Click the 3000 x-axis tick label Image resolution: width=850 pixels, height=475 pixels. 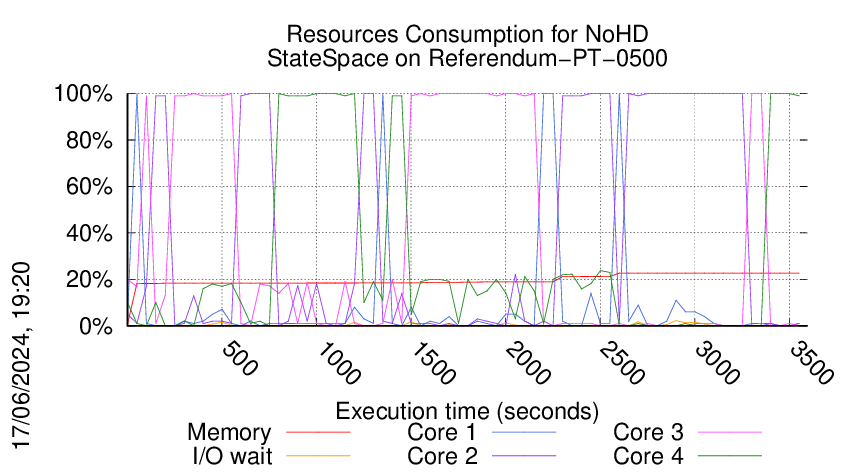click(x=717, y=363)
